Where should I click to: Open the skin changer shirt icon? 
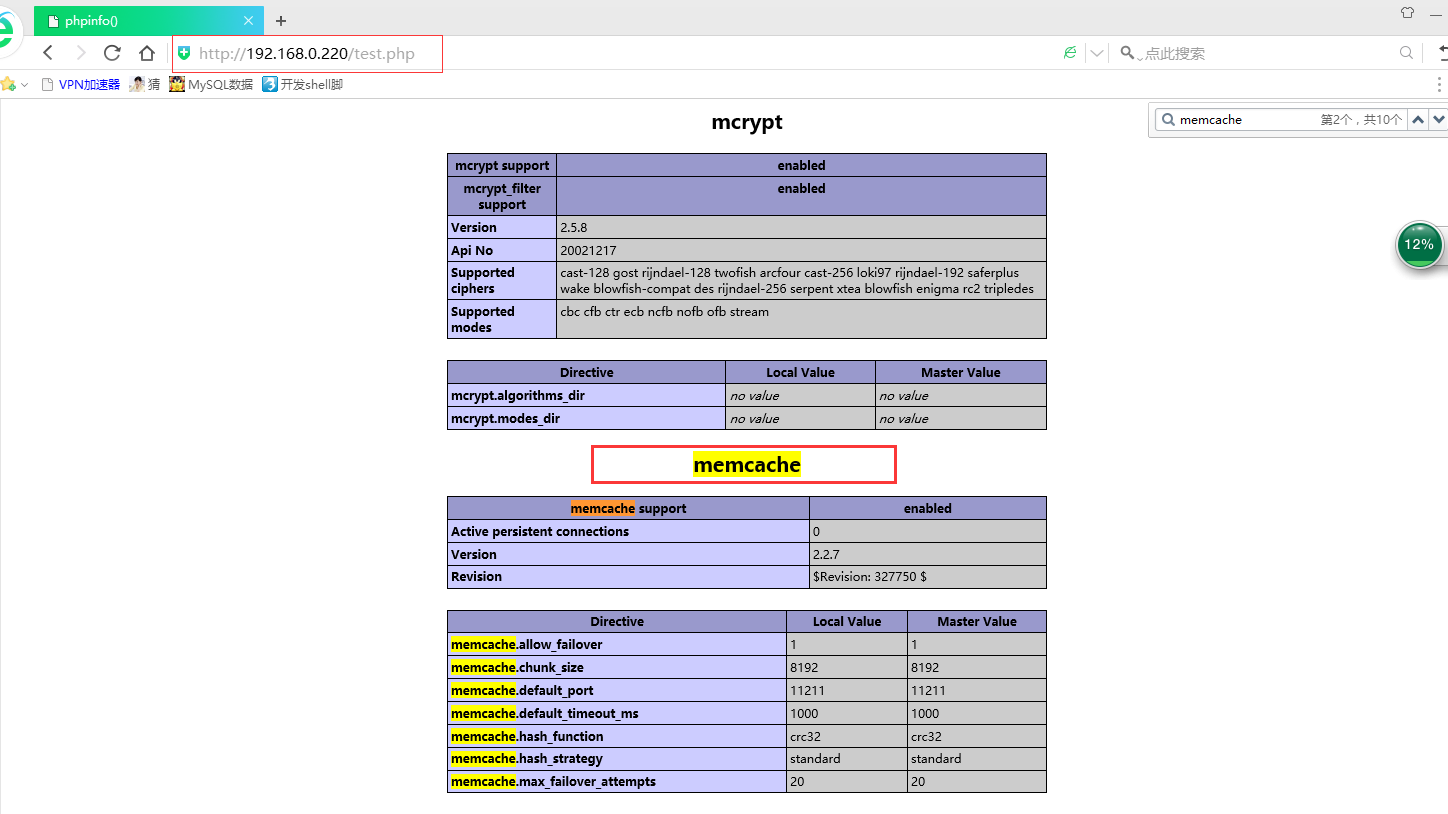tap(1408, 13)
